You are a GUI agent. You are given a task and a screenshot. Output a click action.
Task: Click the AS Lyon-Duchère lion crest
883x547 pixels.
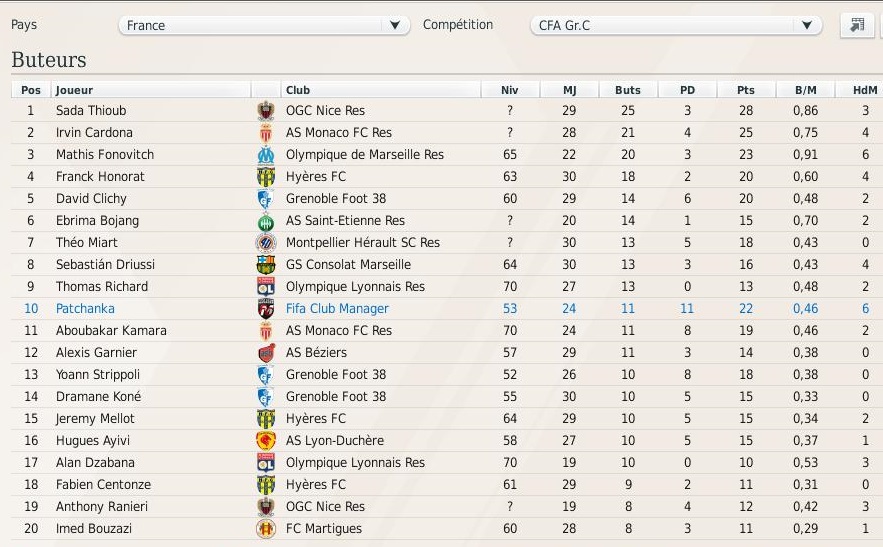pos(266,441)
